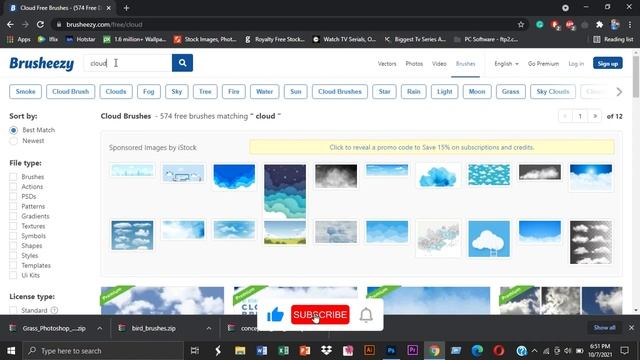
Task: Click the thumbs-up like icon
Action: pyautogui.click(x=275, y=315)
